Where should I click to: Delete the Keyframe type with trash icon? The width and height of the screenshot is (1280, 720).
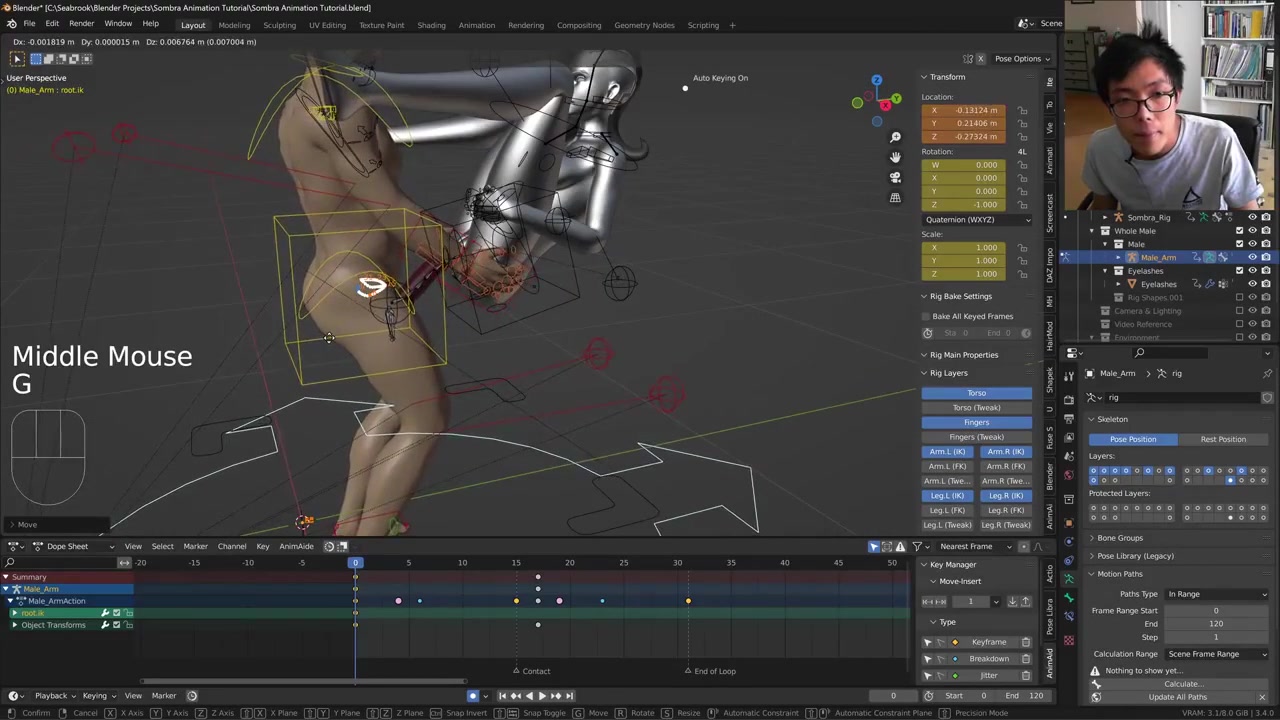tap(1025, 642)
